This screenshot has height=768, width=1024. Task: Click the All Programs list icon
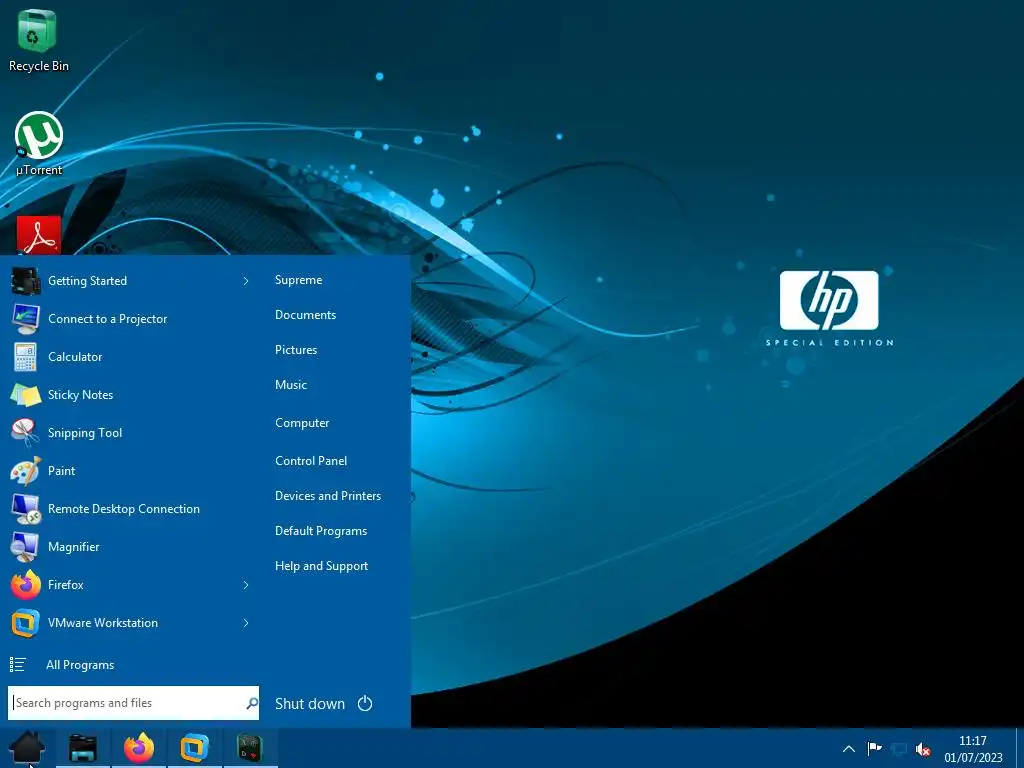[18, 665]
